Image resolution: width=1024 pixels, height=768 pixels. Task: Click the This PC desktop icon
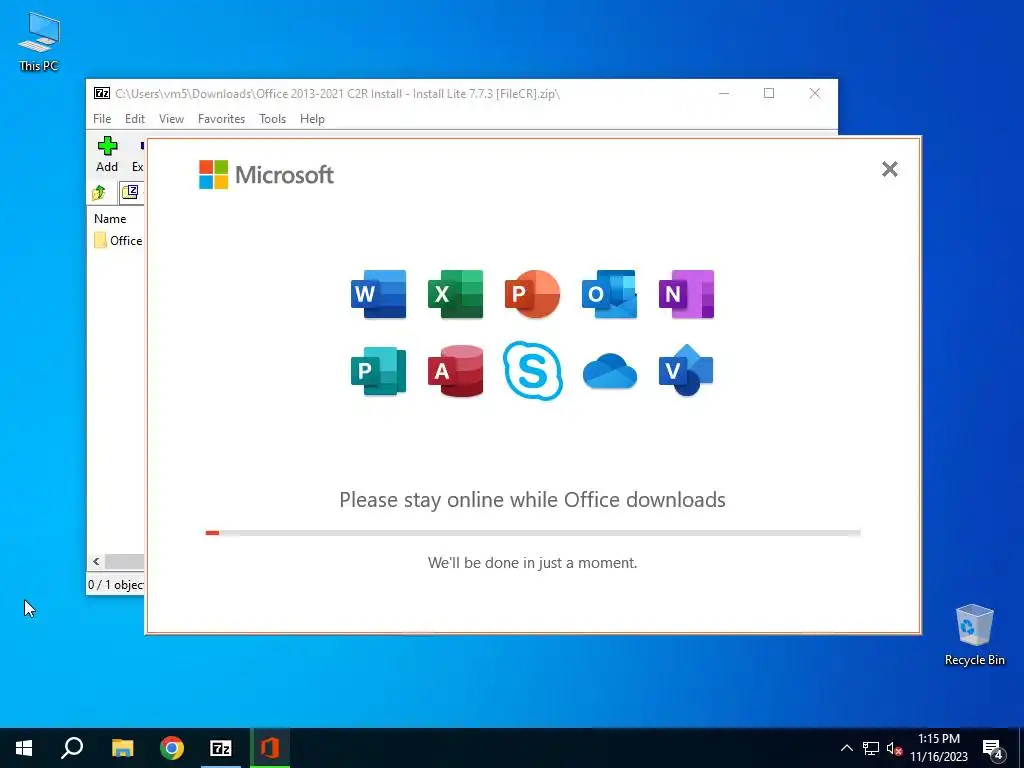click(x=39, y=42)
